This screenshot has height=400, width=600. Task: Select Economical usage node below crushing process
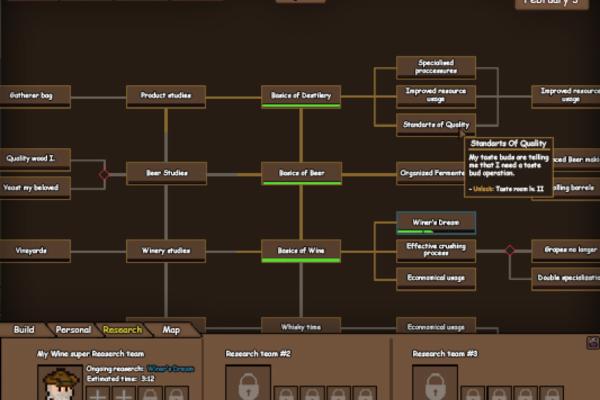(x=436, y=278)
